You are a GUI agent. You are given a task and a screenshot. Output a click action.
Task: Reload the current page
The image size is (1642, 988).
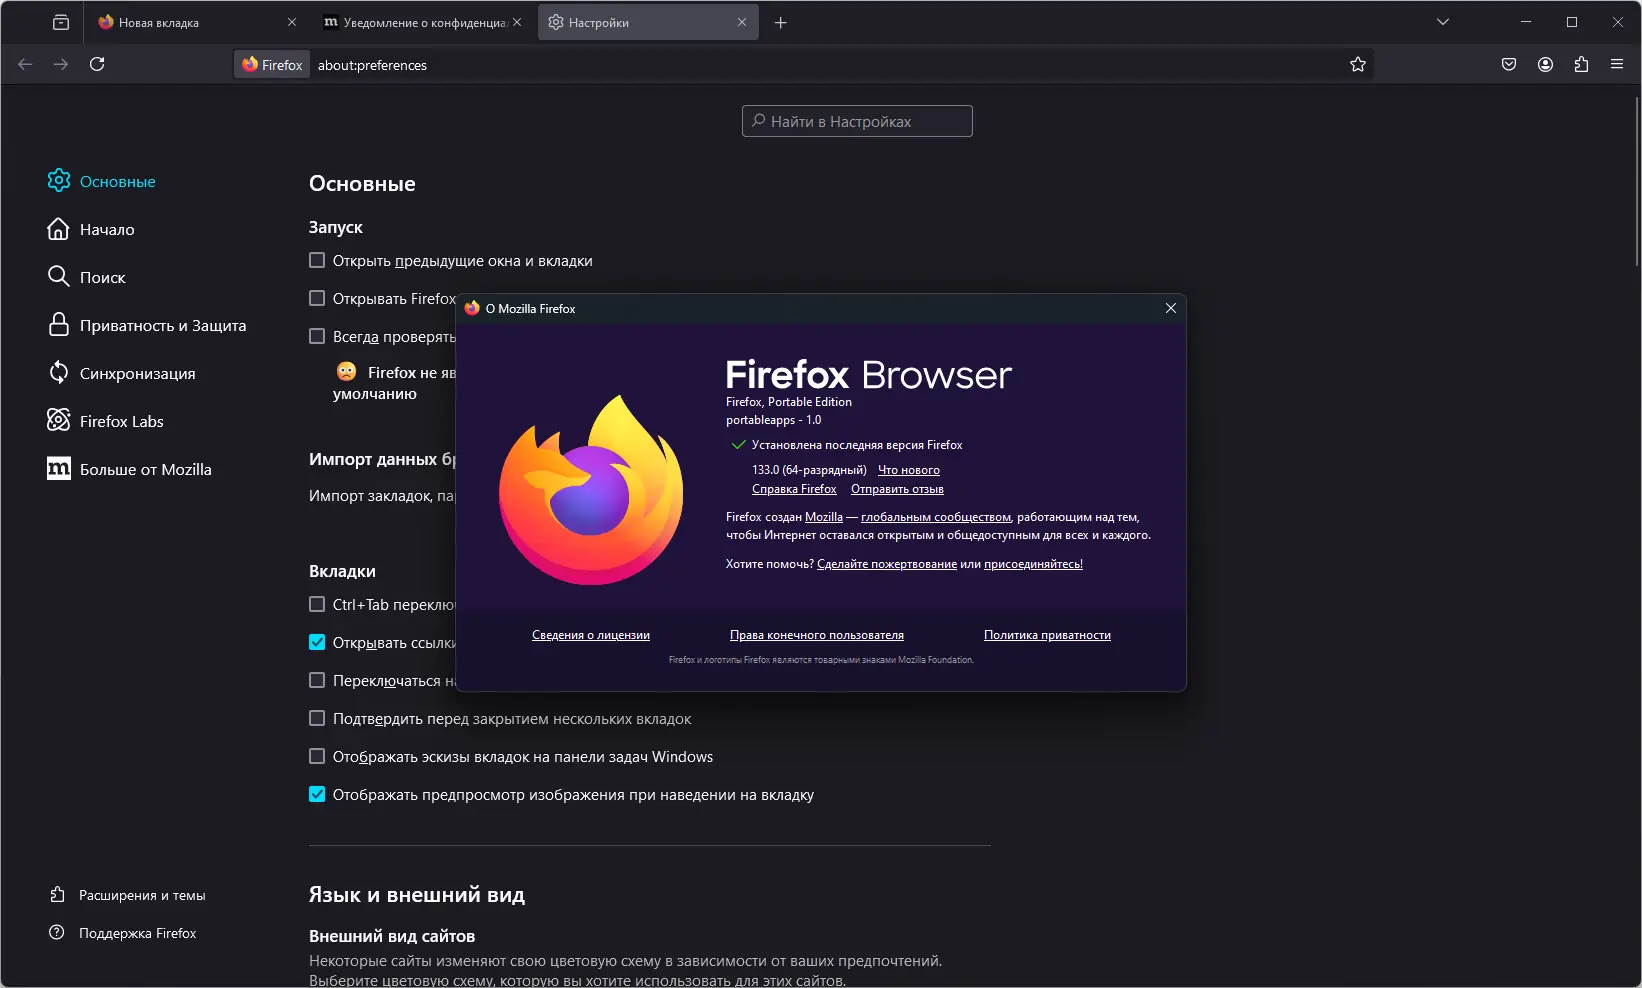tap(97, 64)
